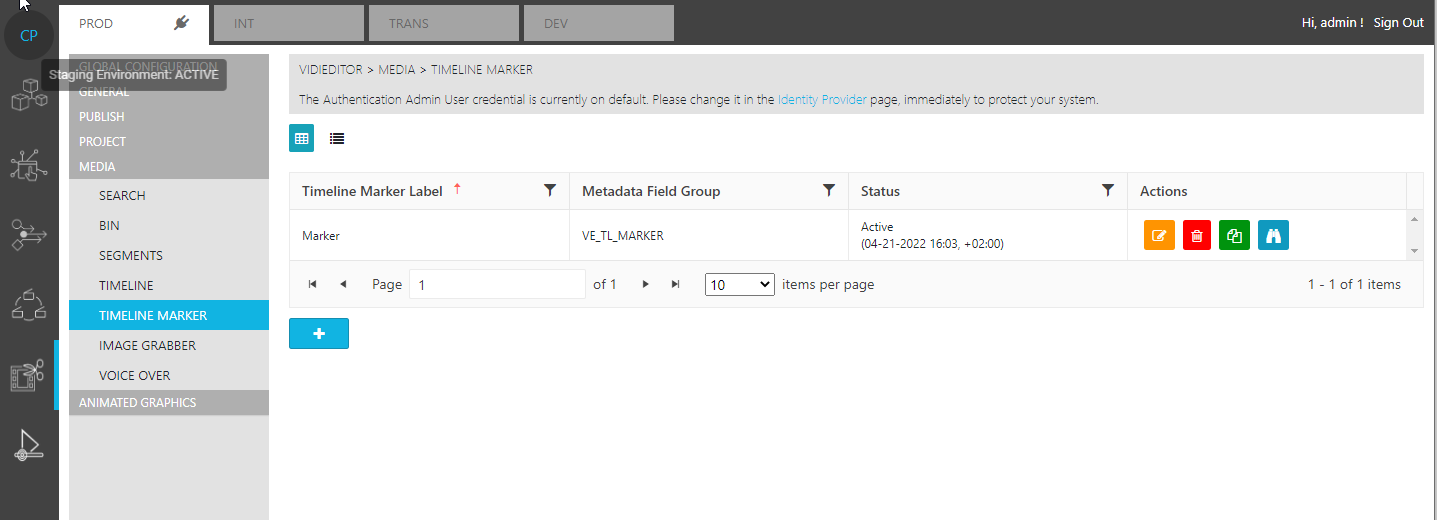Click the page number input field
Image resolution: width=1437 pixels, height=520 pixels.
tap(497, 285)
